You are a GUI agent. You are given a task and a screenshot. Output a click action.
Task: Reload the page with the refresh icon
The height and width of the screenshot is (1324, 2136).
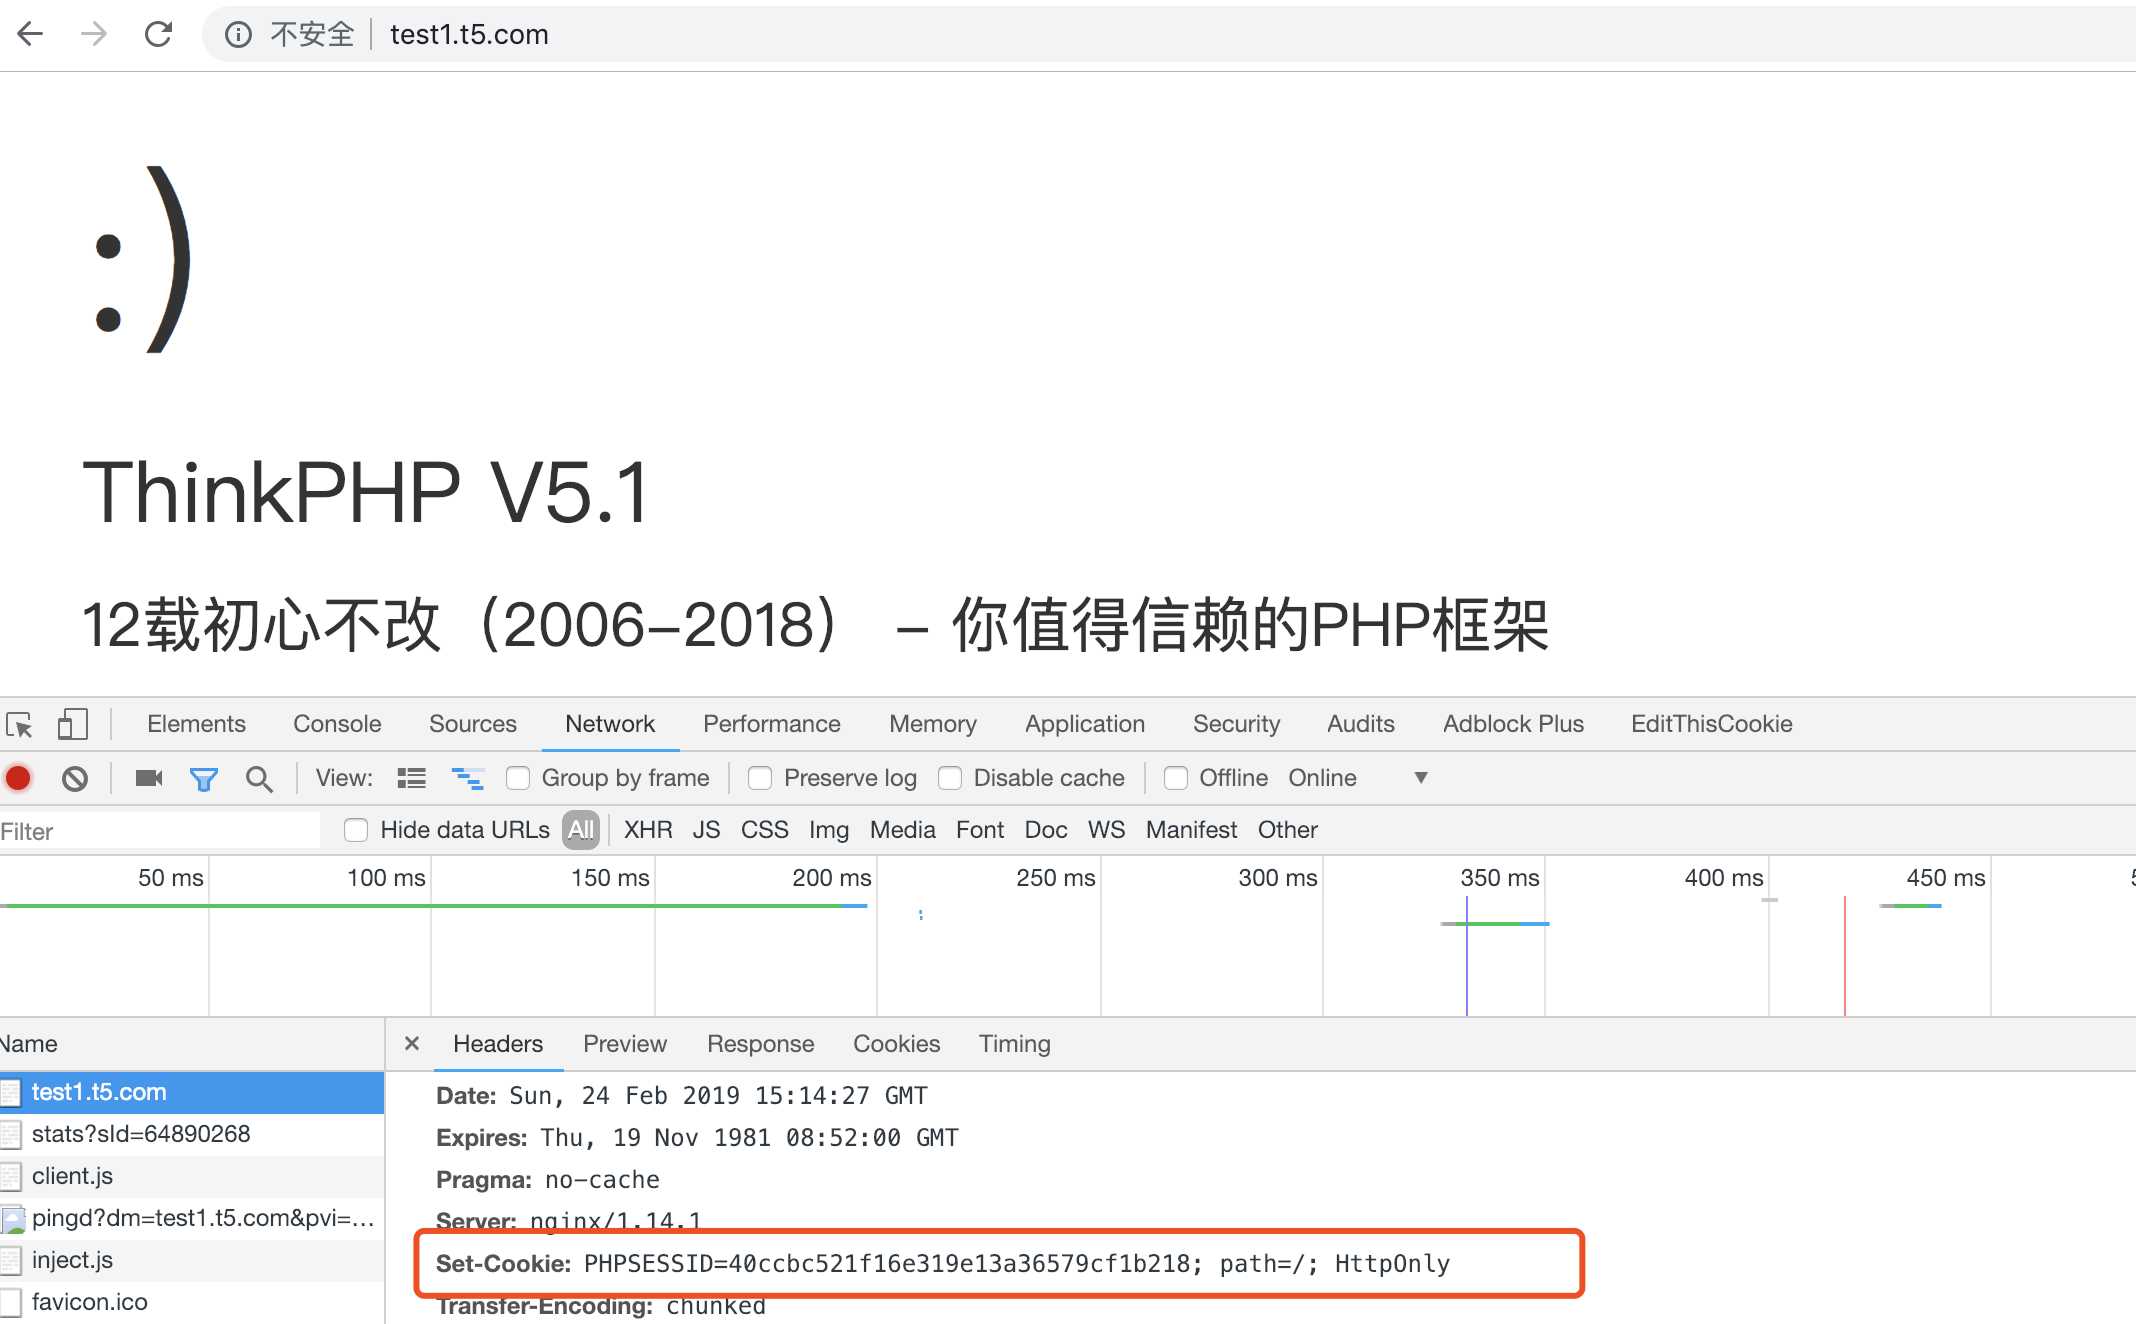click(x=158, y=34)
